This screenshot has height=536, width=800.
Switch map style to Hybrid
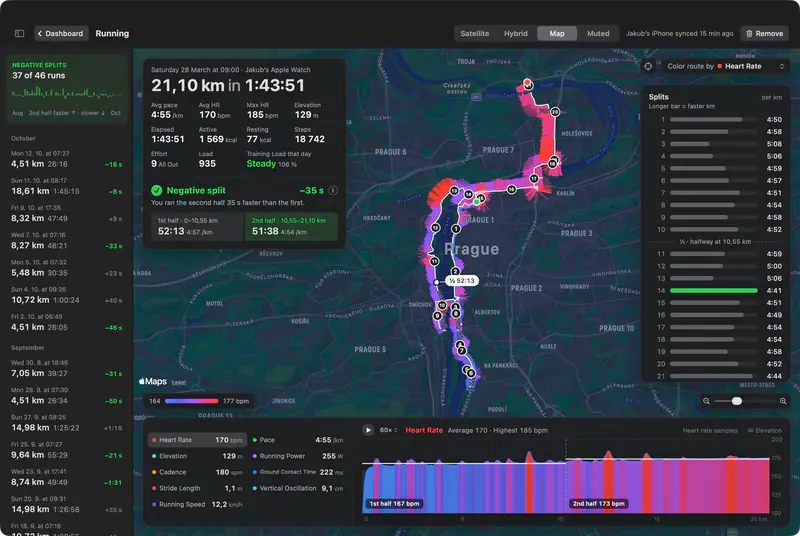click(515, 34)
